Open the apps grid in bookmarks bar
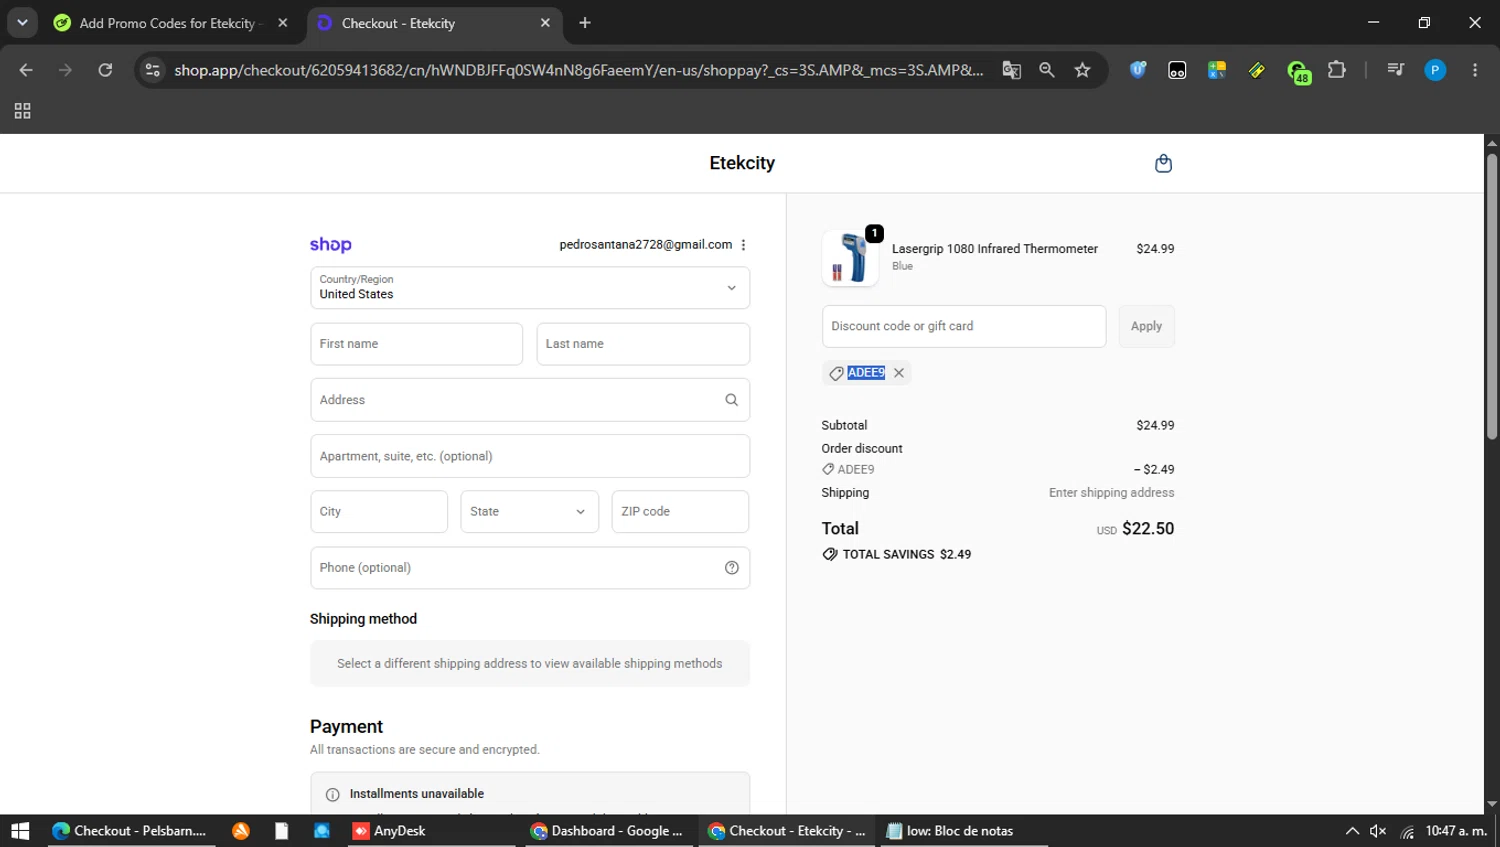1500x847 pixels. [22, 111]
